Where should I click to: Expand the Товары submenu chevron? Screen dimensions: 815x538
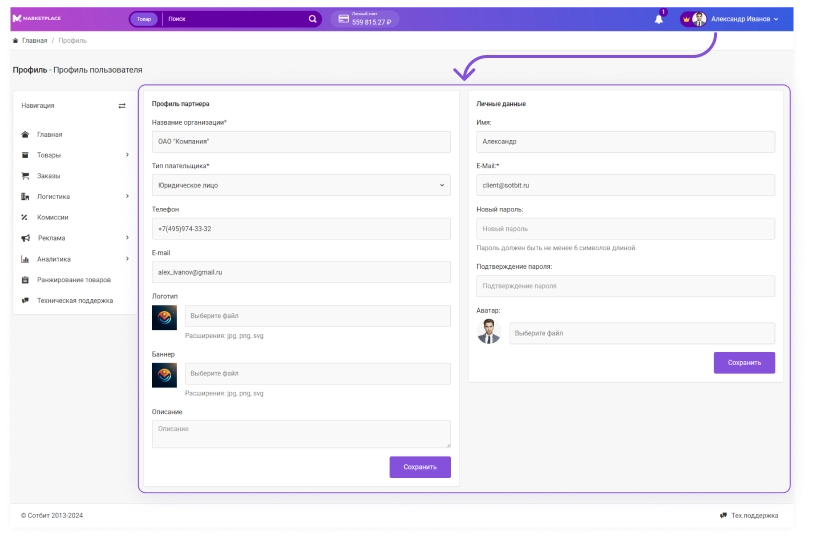pos(127,155)
